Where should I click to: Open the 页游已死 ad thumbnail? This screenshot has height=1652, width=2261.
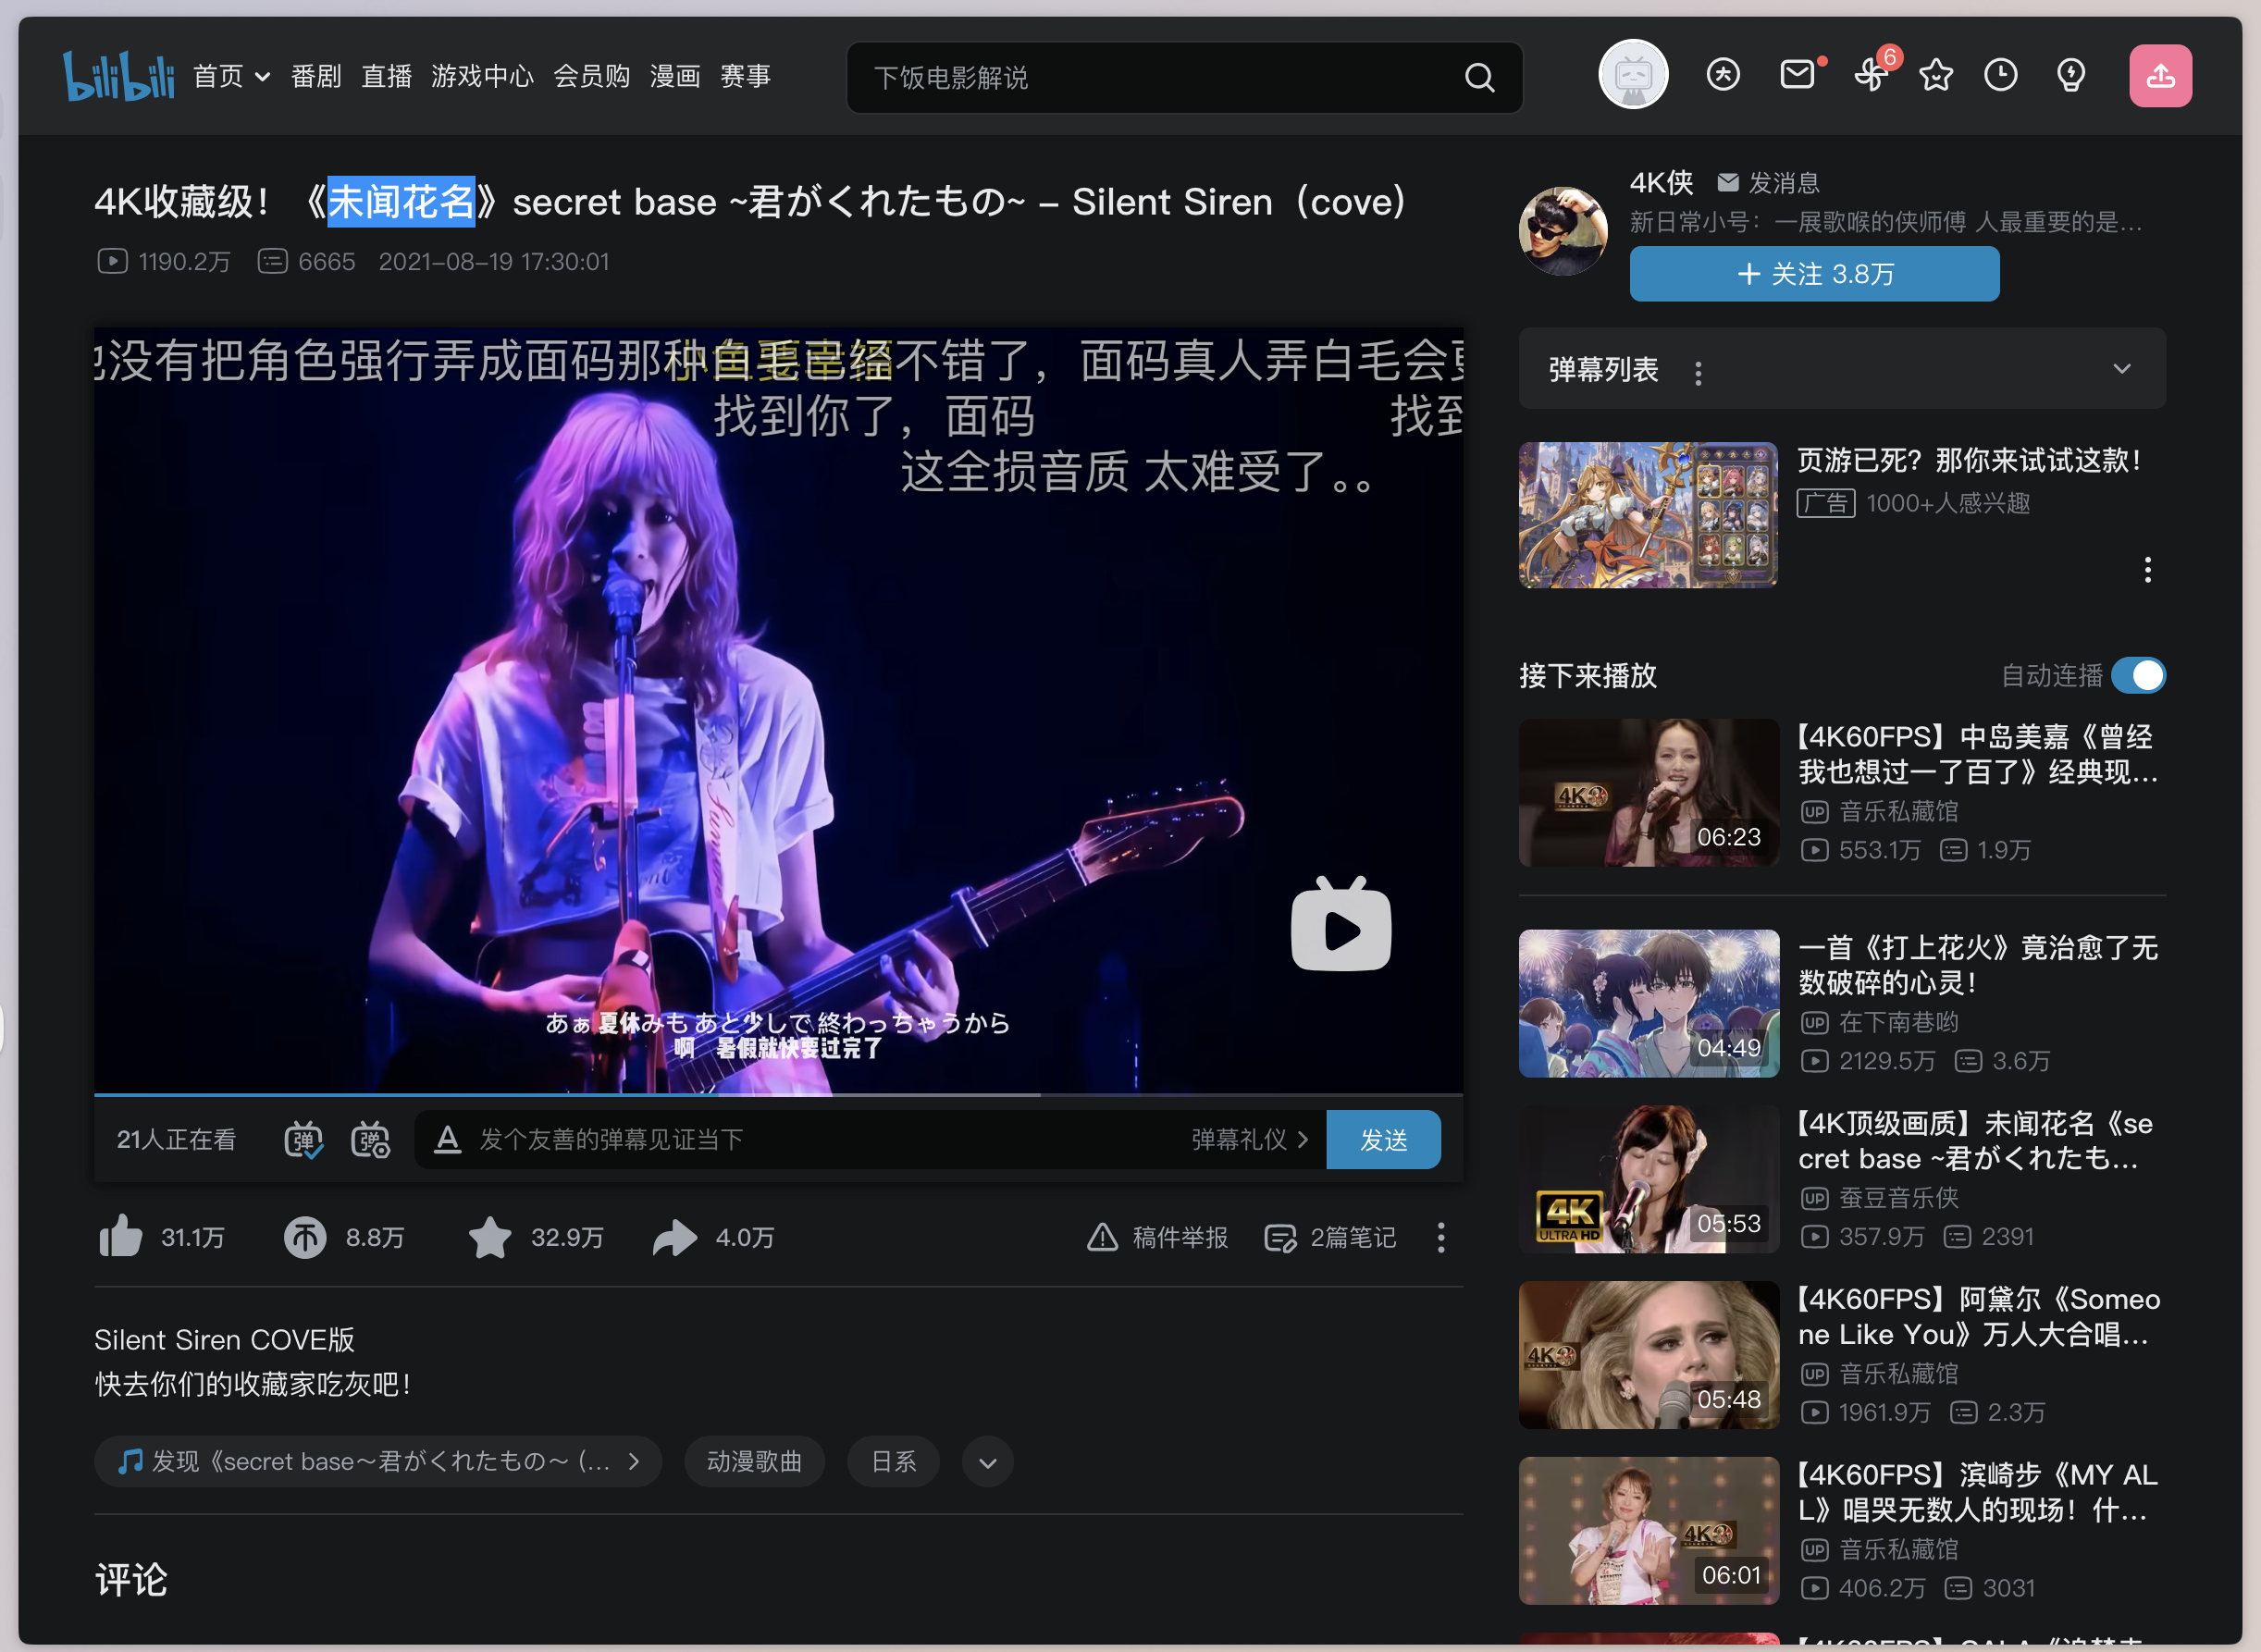click(x=1648, y=515)
